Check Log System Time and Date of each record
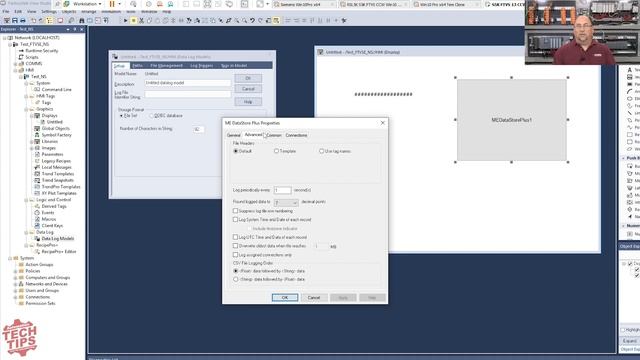Screen dimensions: 640x360 [x=235, y=220]
